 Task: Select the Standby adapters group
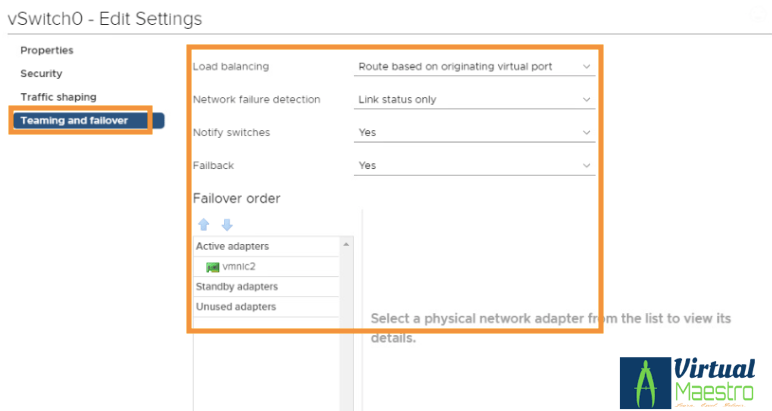(x=236, y=287)
